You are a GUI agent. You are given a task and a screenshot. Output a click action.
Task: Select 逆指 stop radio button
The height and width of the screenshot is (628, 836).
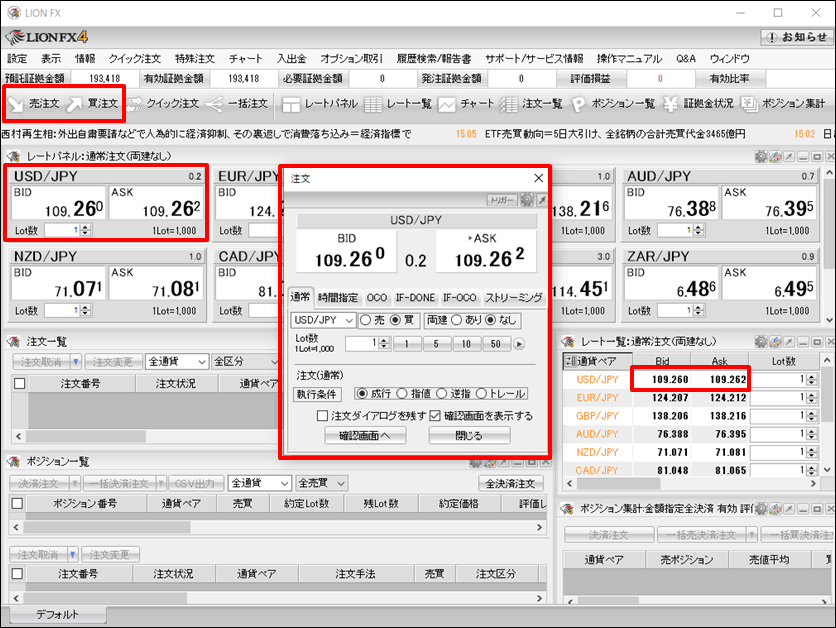(x=441, y=393)
